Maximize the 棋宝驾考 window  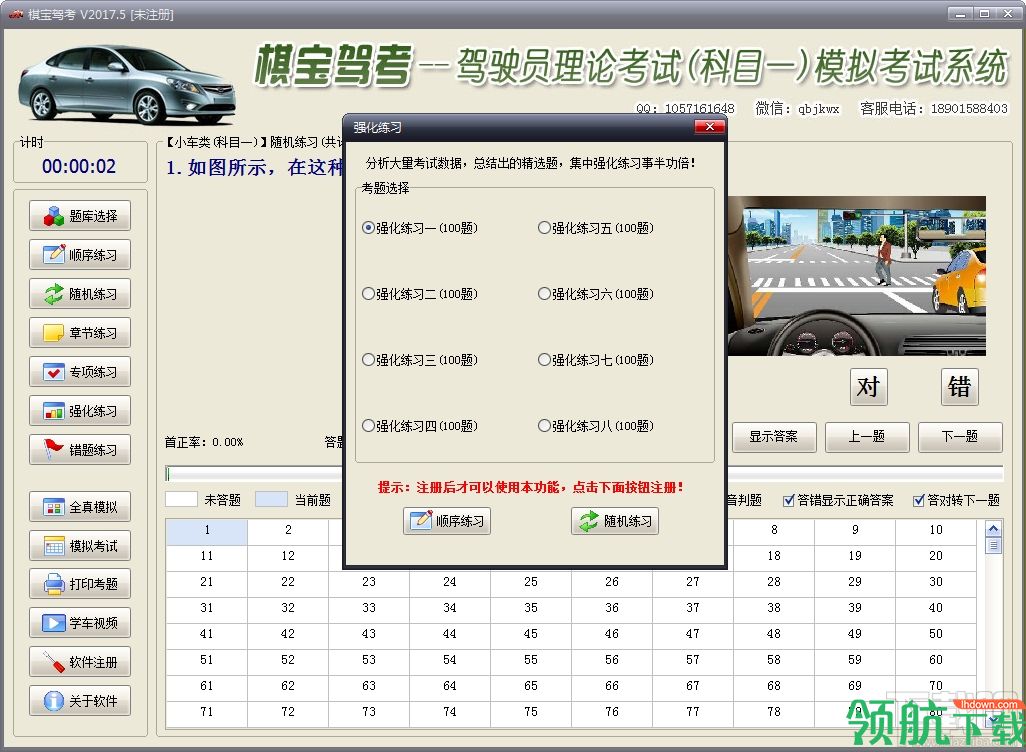point(984,13)
